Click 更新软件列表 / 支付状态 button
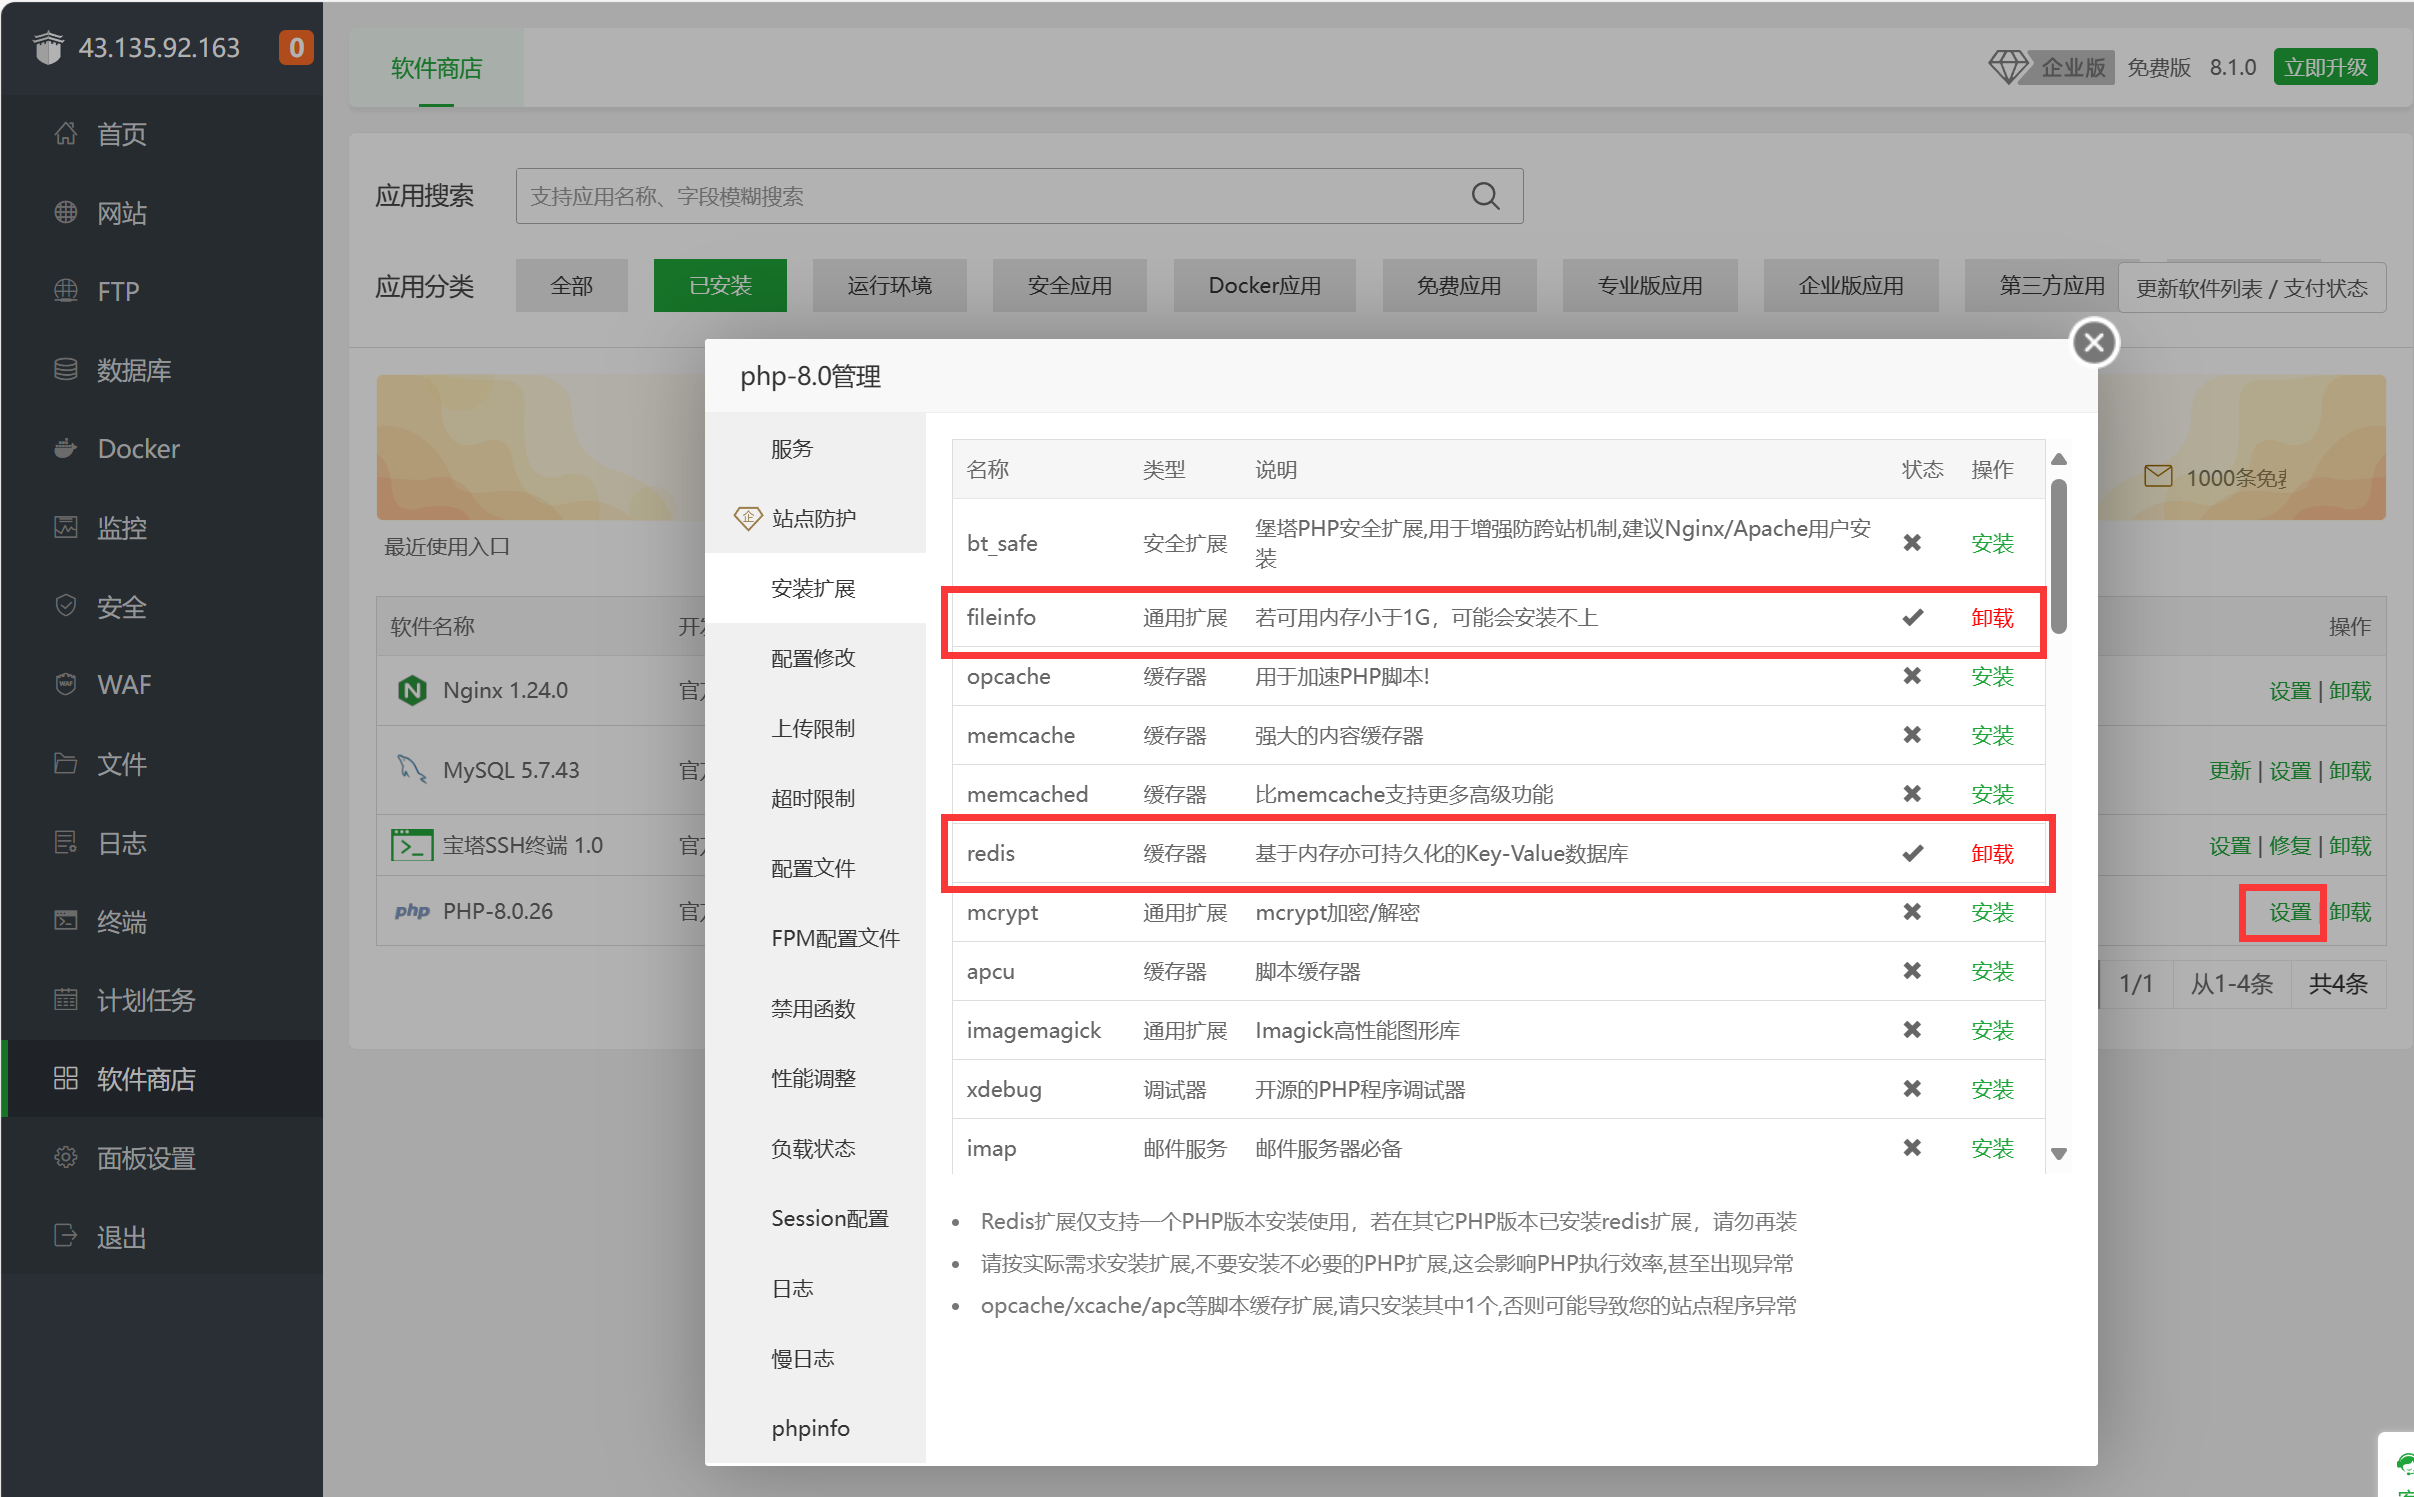Screen dimensions: 2414x1497 (2251, 288)
